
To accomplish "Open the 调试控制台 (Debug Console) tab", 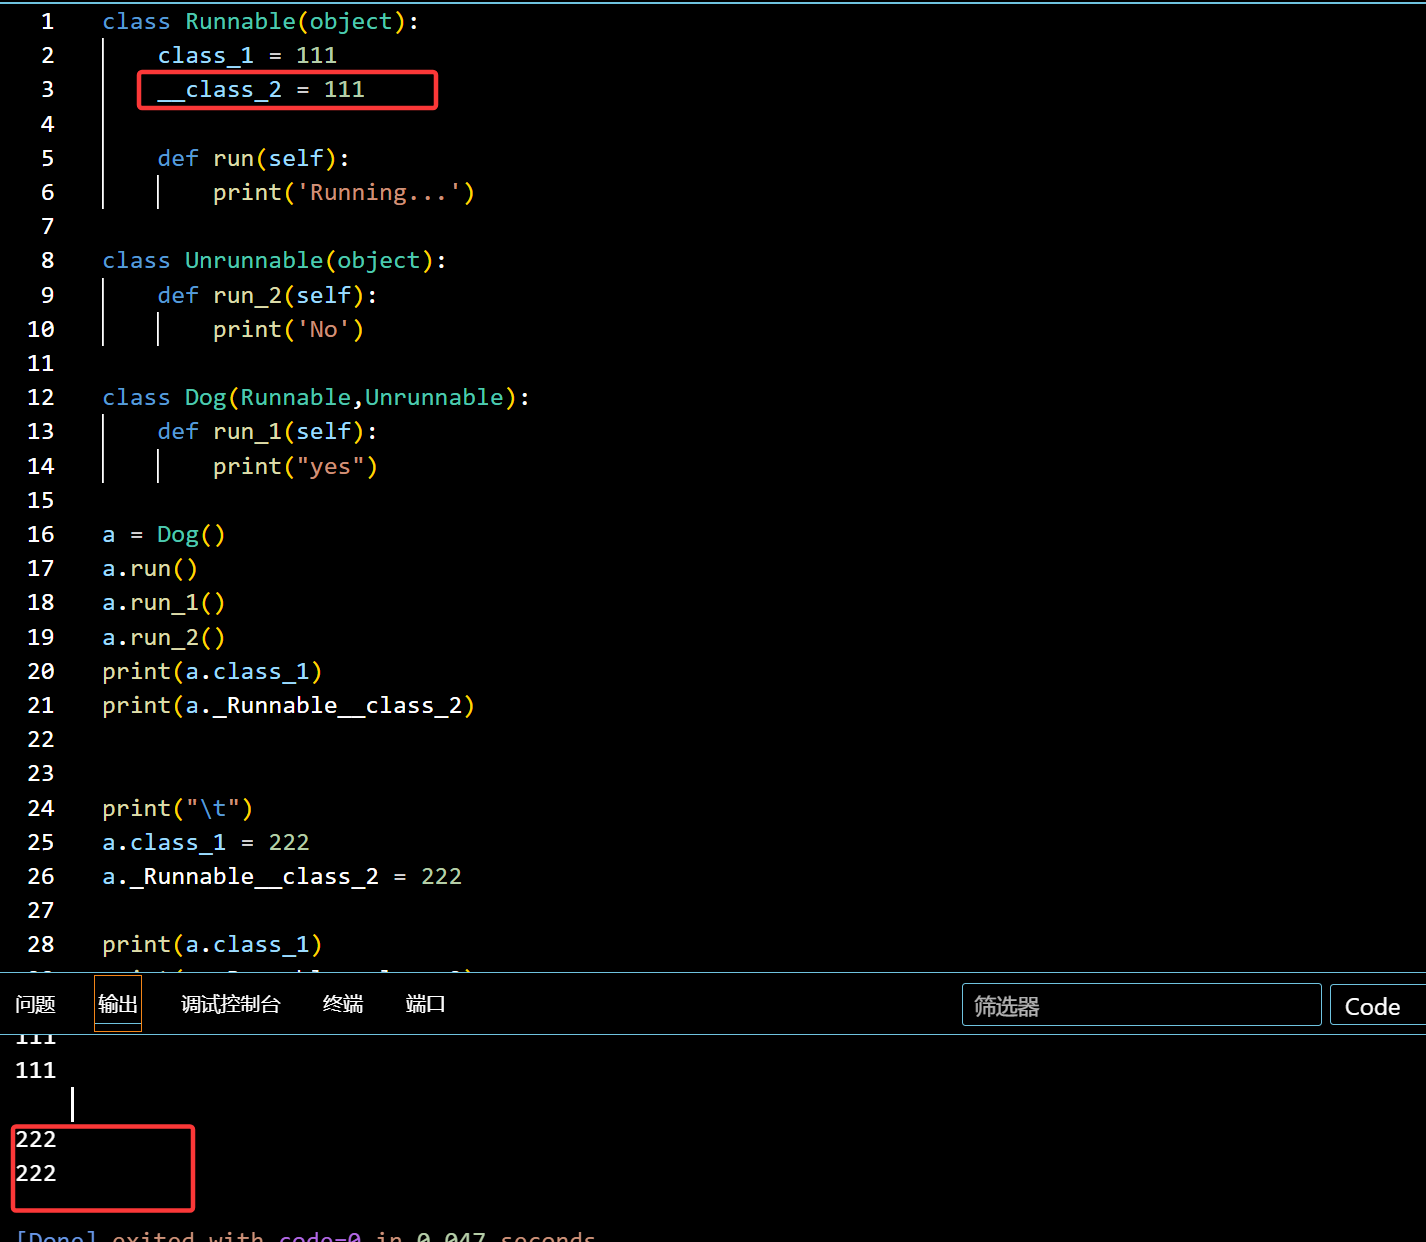I will (x=230, y=1004).
